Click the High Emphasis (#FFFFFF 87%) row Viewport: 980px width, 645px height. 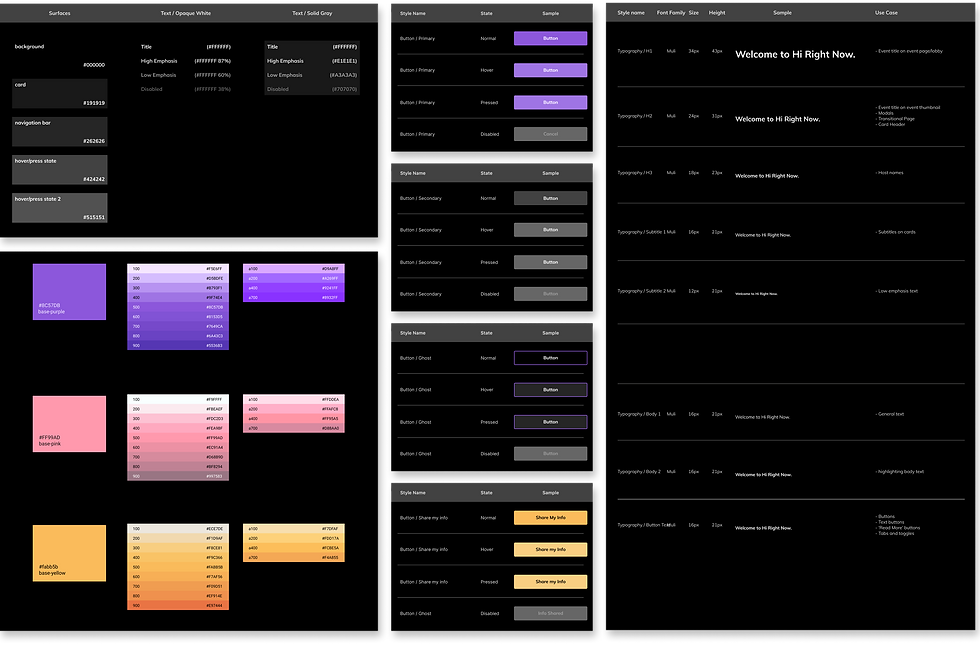(186, 61)
